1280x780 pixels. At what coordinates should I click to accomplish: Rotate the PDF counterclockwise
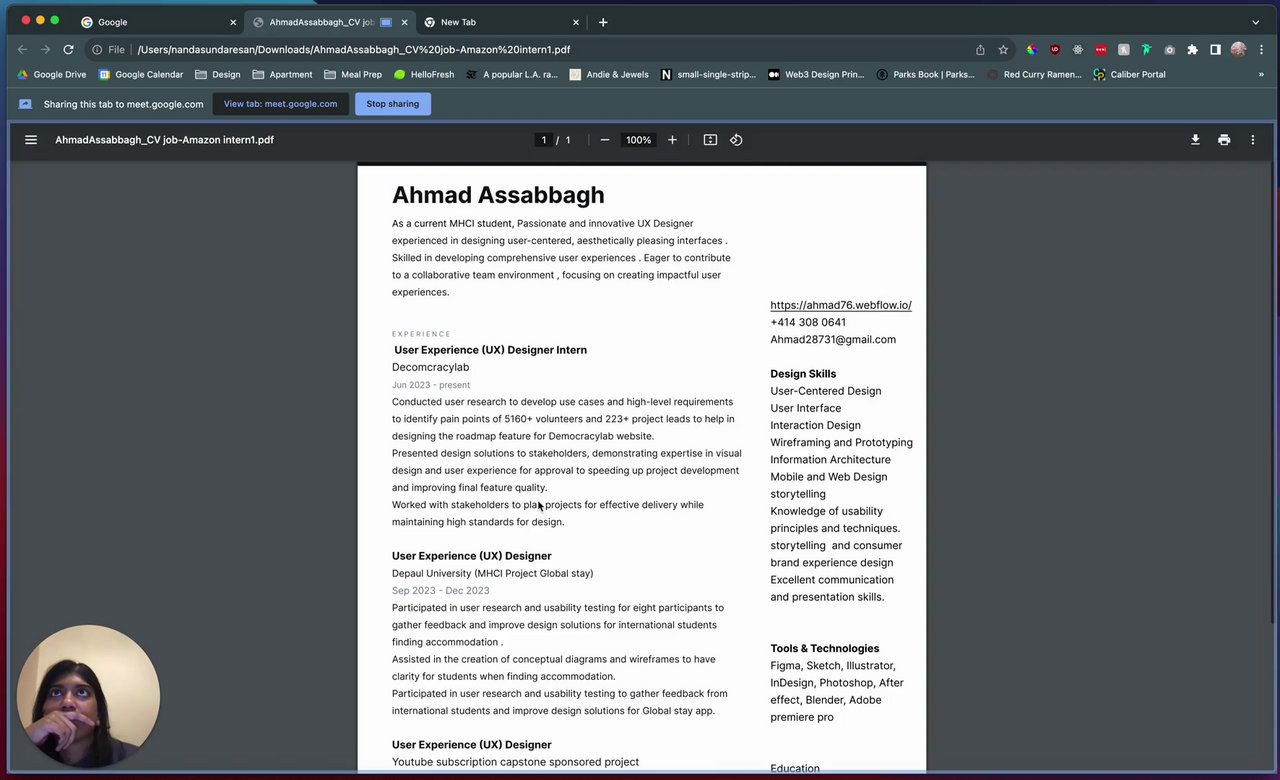coord(736,140)
